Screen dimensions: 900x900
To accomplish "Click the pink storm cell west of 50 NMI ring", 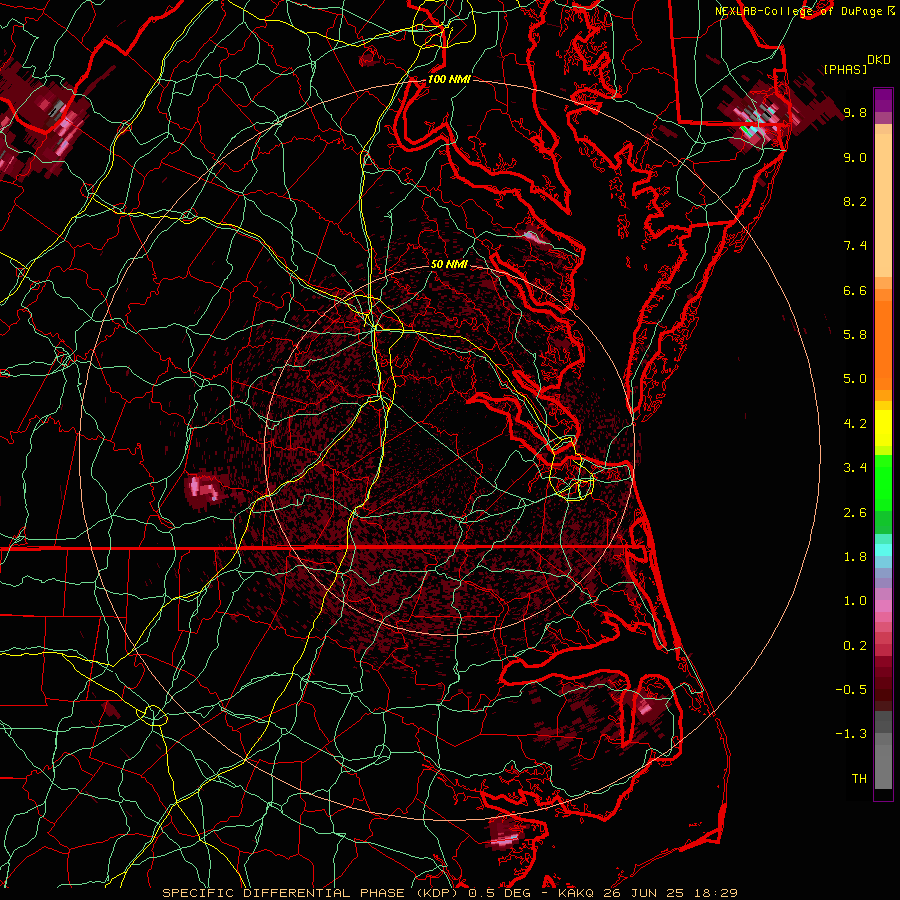I will (203, 488).
